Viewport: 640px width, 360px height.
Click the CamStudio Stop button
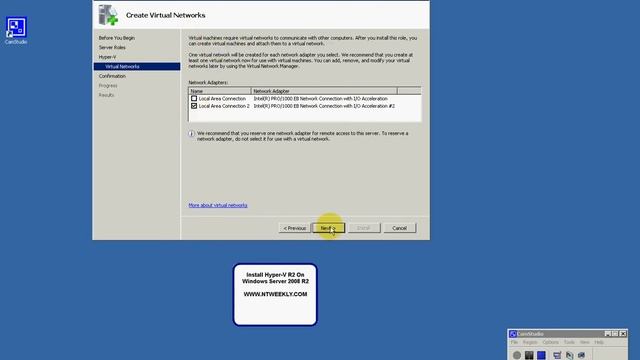[x=541, y=355]
